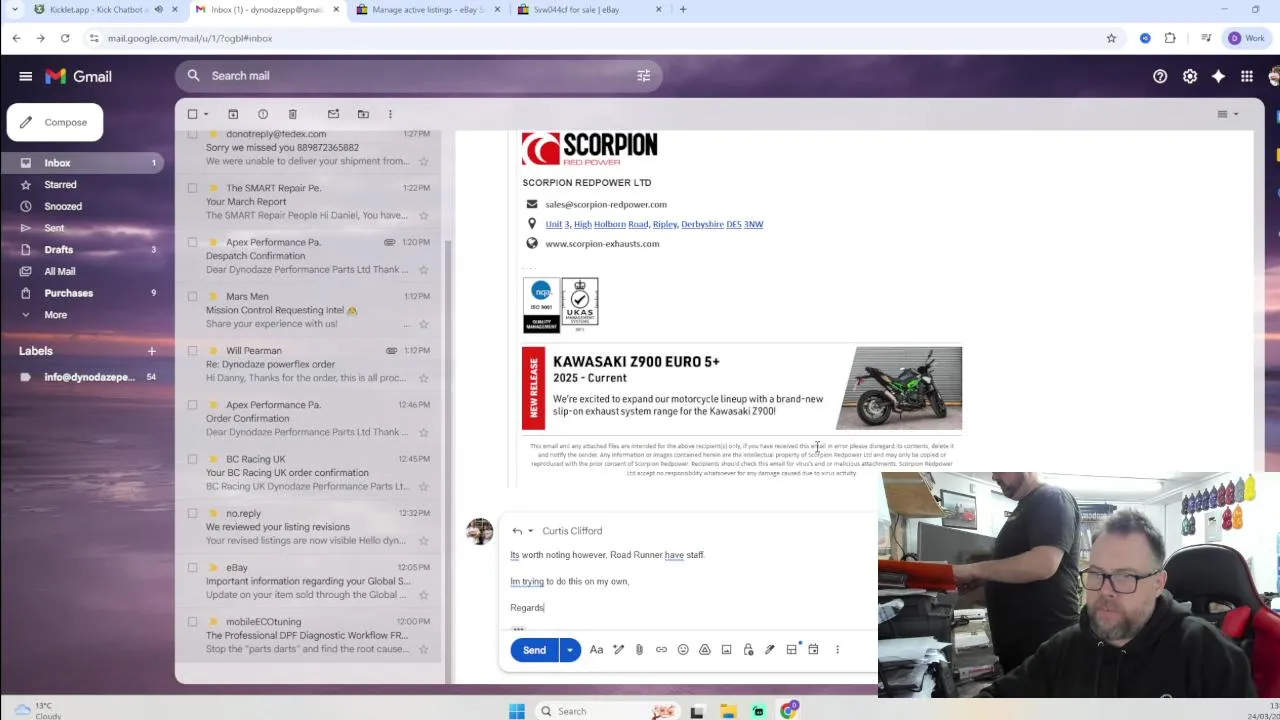1280x720 pixels.
Task: Show search options filter icon
Action: [x=644, y=76]
